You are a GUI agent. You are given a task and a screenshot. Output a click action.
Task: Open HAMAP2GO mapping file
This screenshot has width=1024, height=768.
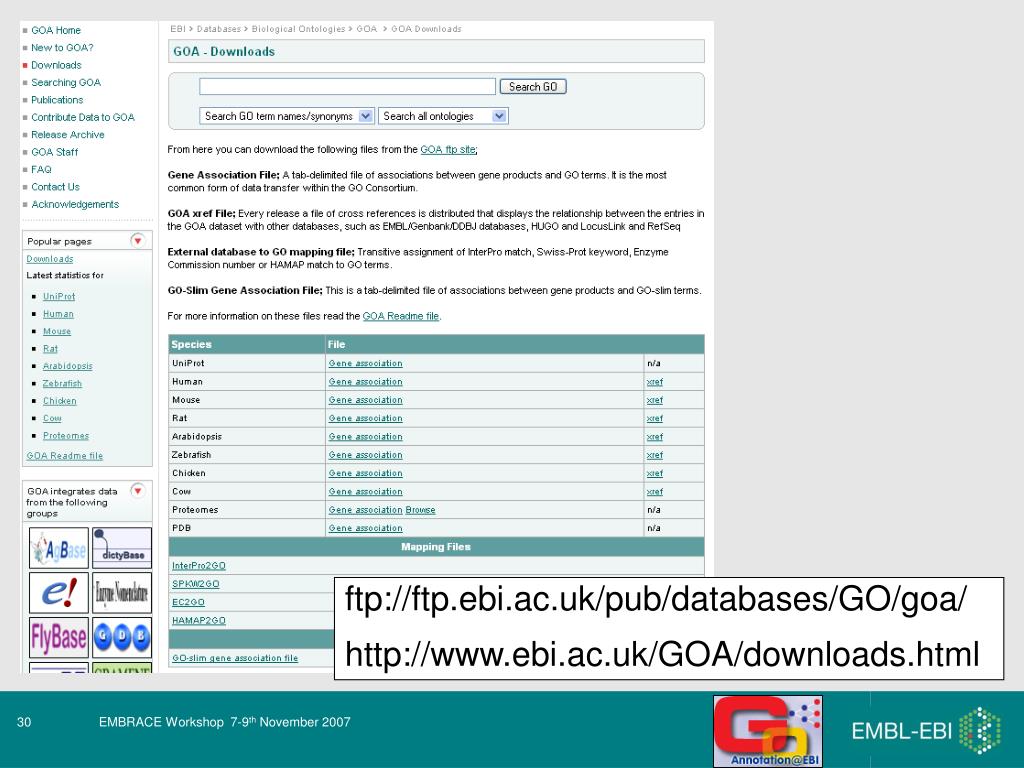click(x=199, y=620)
